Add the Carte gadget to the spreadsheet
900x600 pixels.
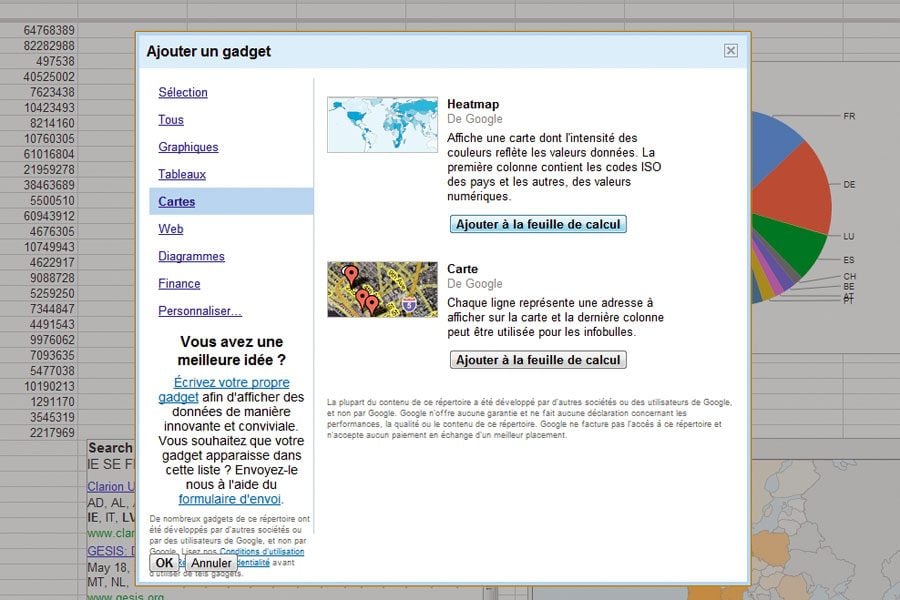point(538,360)
